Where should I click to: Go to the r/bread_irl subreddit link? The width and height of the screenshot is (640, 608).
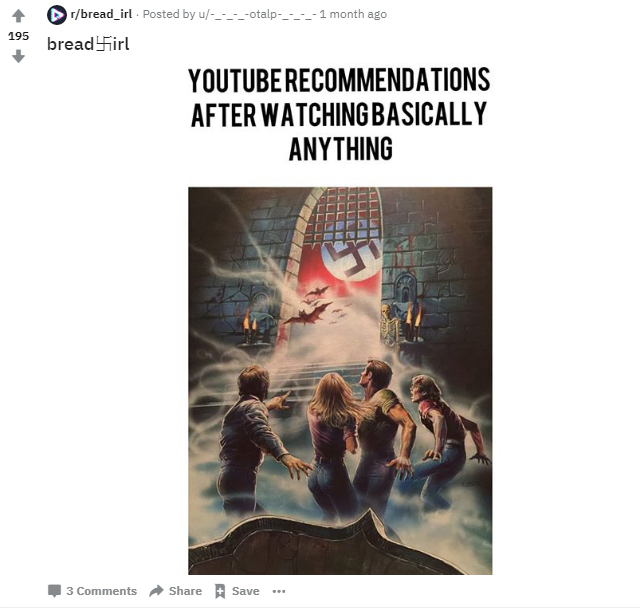(x=101, y=14)
